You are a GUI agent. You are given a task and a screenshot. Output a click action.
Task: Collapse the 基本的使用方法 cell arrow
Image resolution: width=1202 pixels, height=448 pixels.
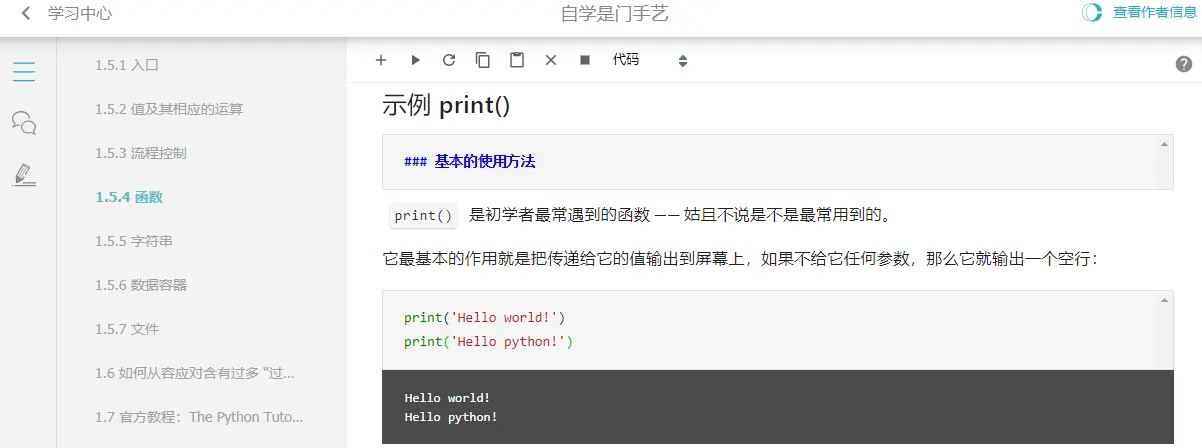click(1164, 144)
